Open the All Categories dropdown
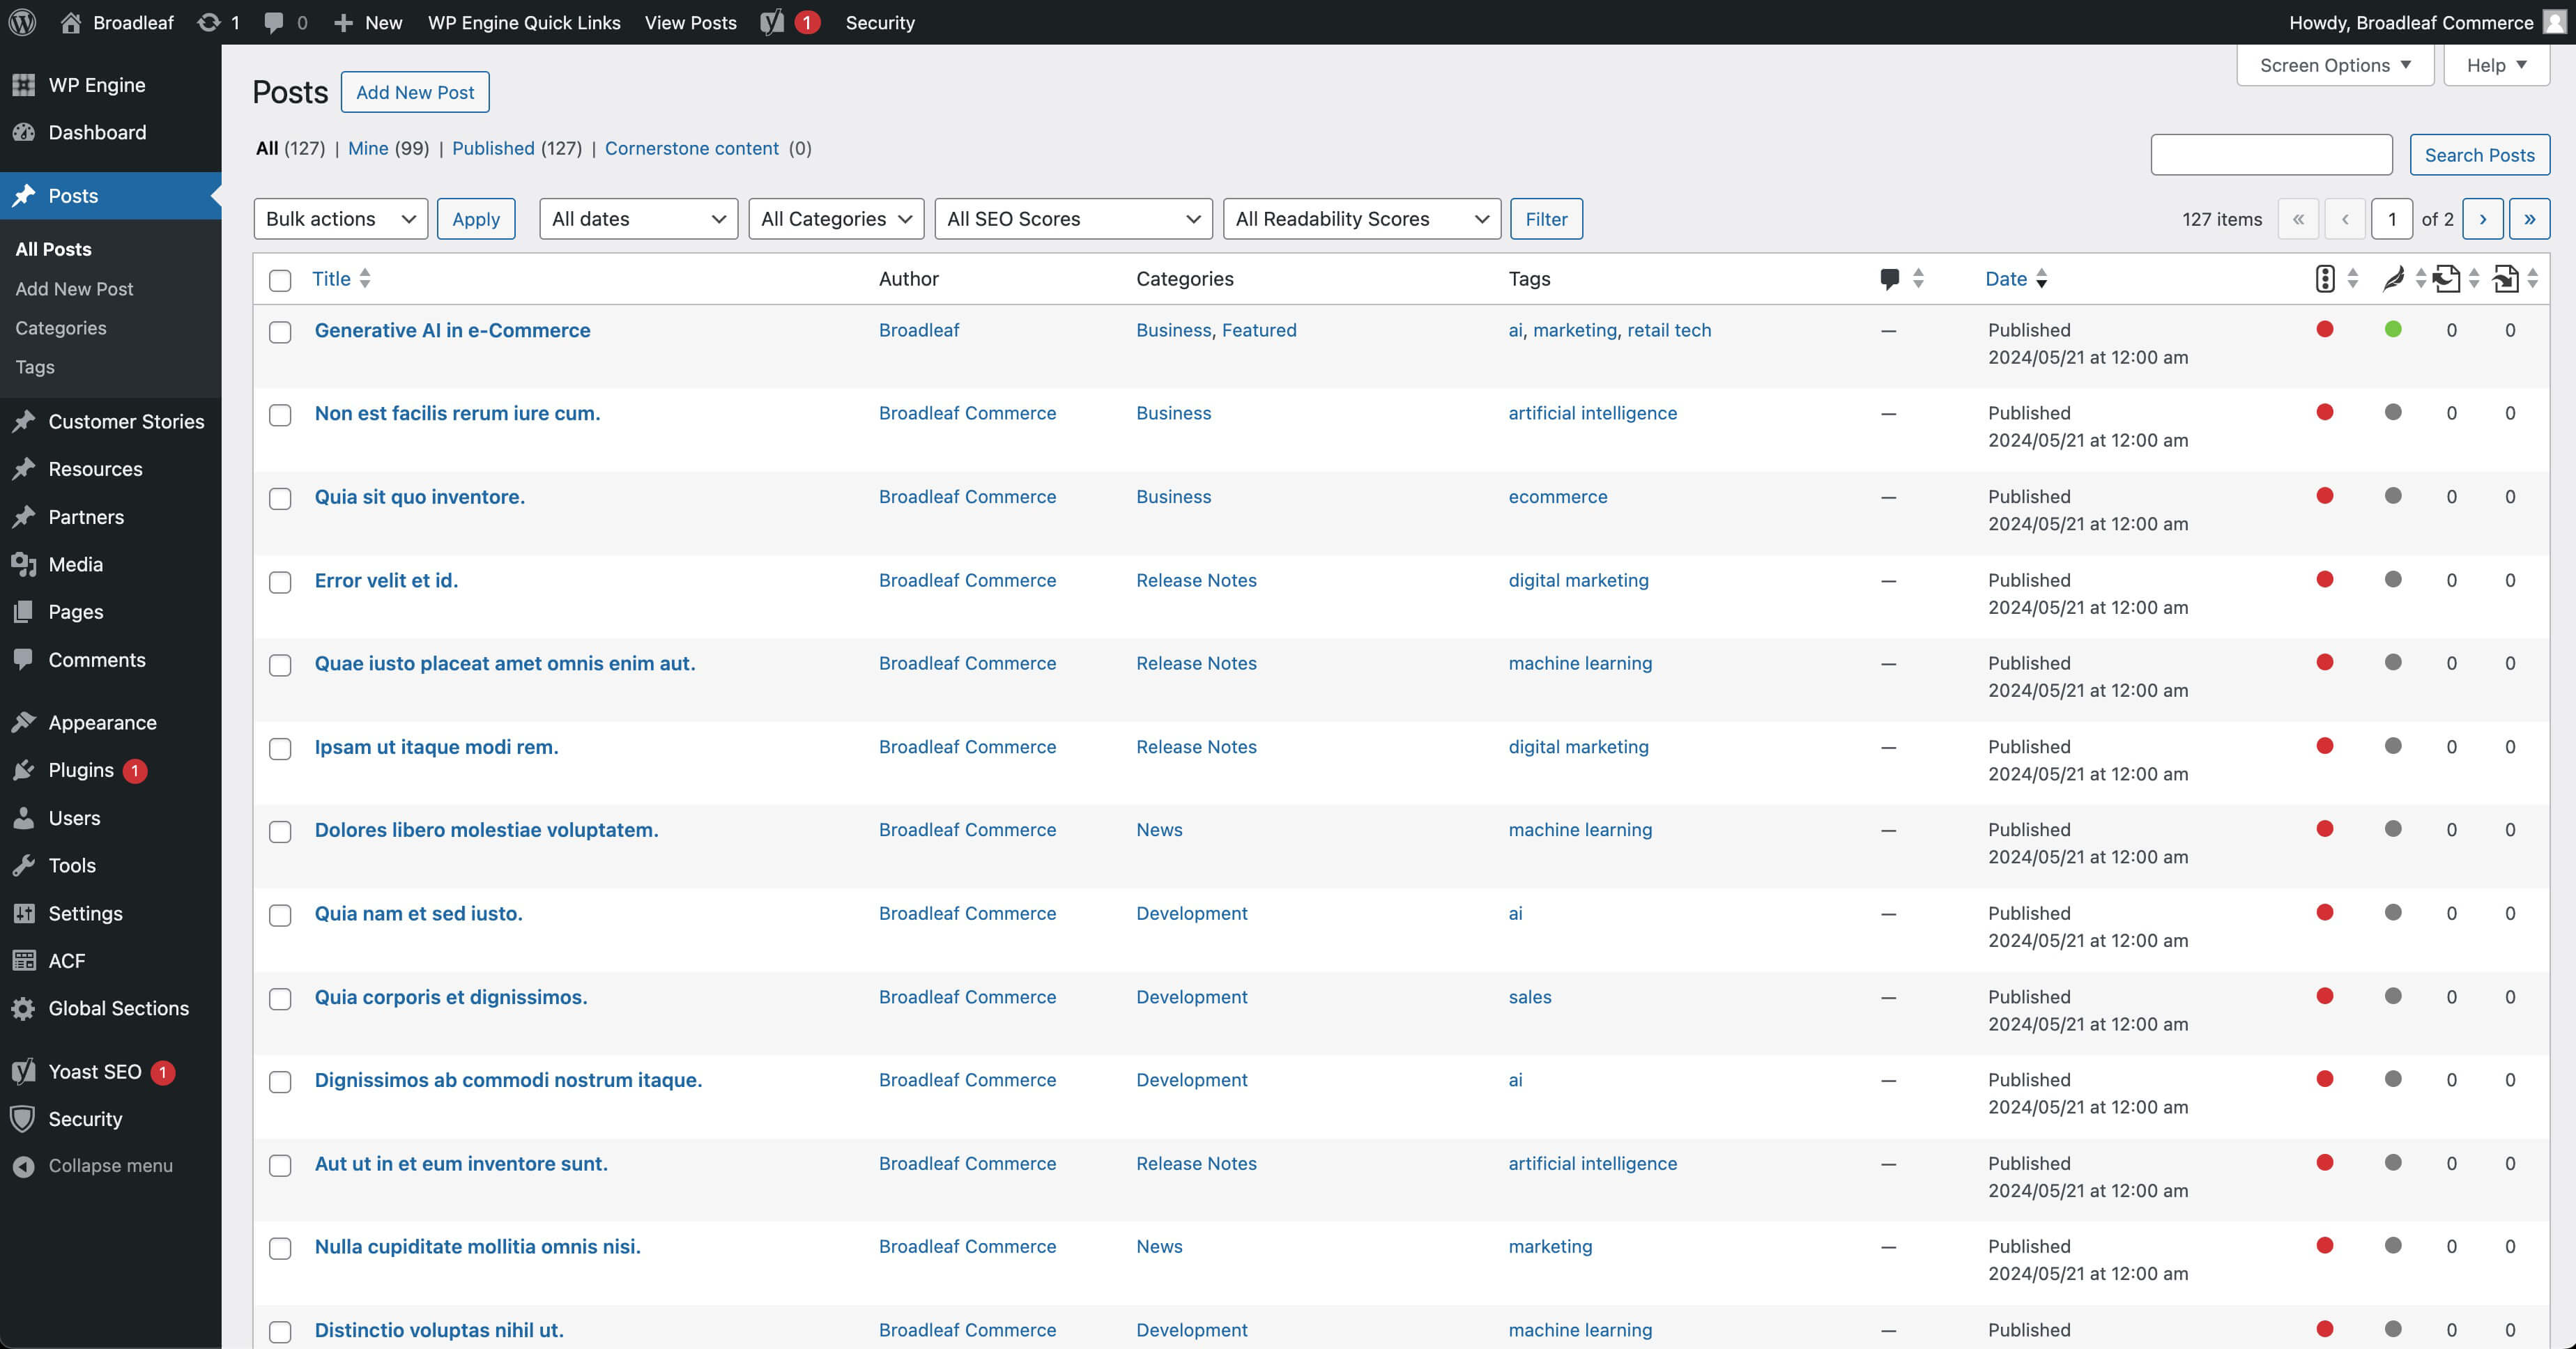The image size is (2576, 1349). coord(836,219)
